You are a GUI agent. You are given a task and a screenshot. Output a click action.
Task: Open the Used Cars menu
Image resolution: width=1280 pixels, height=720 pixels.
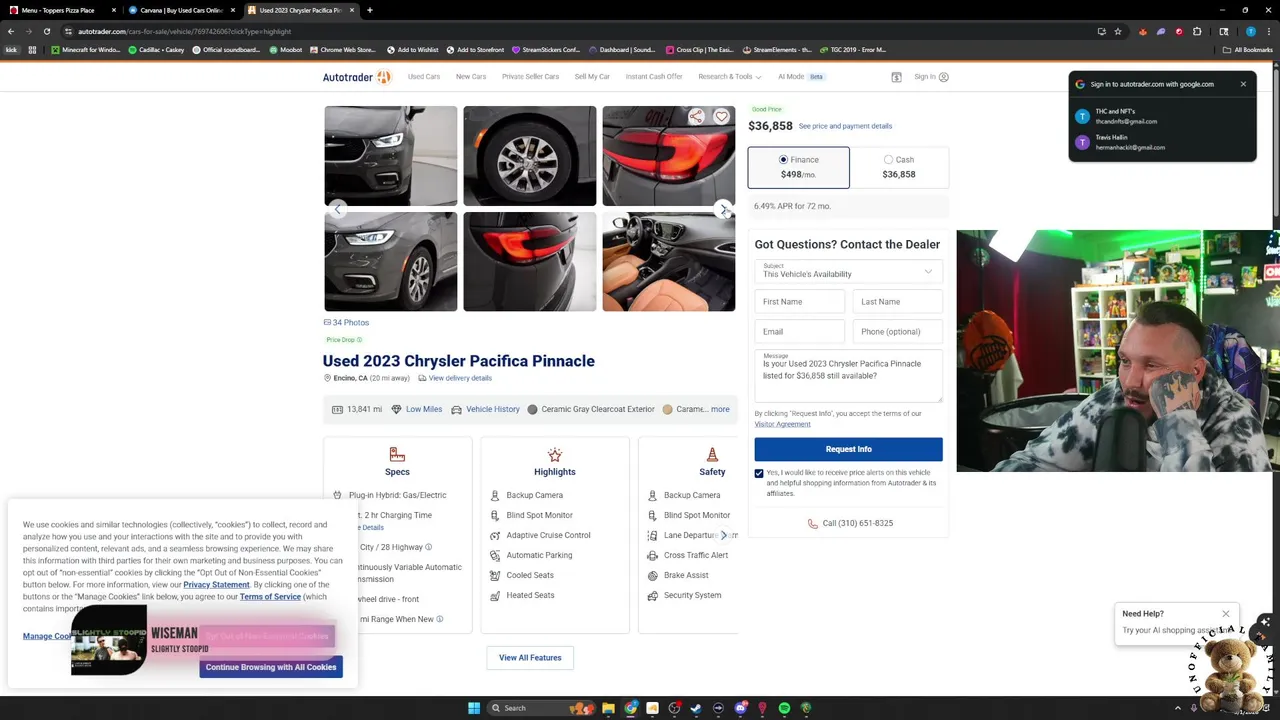(423, 77)
